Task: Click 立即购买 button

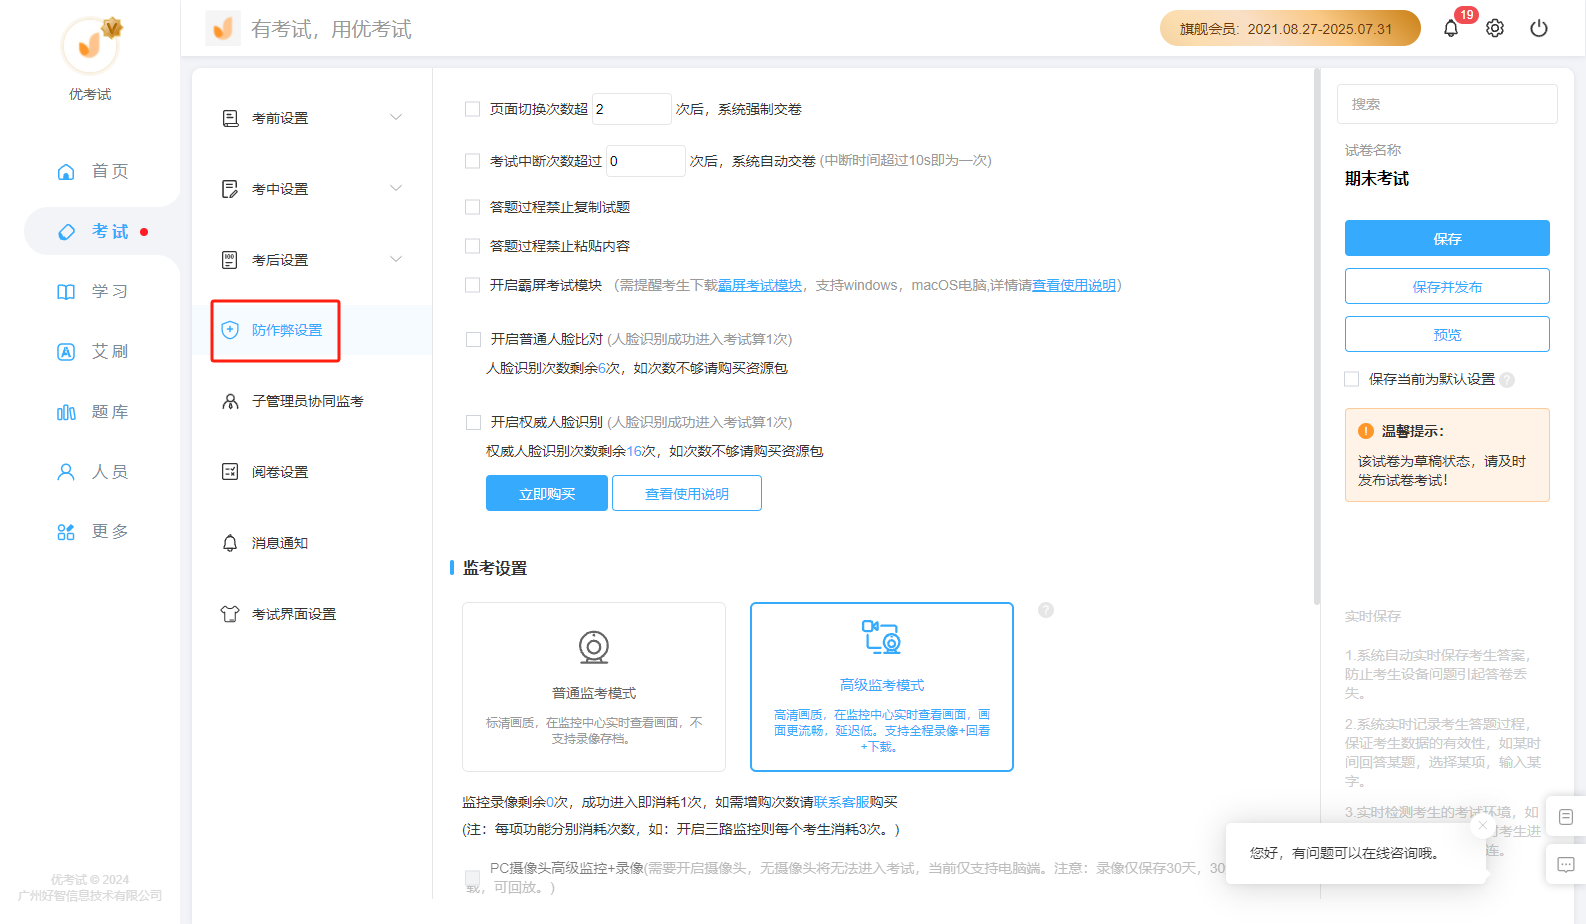Action: (547, 493)
